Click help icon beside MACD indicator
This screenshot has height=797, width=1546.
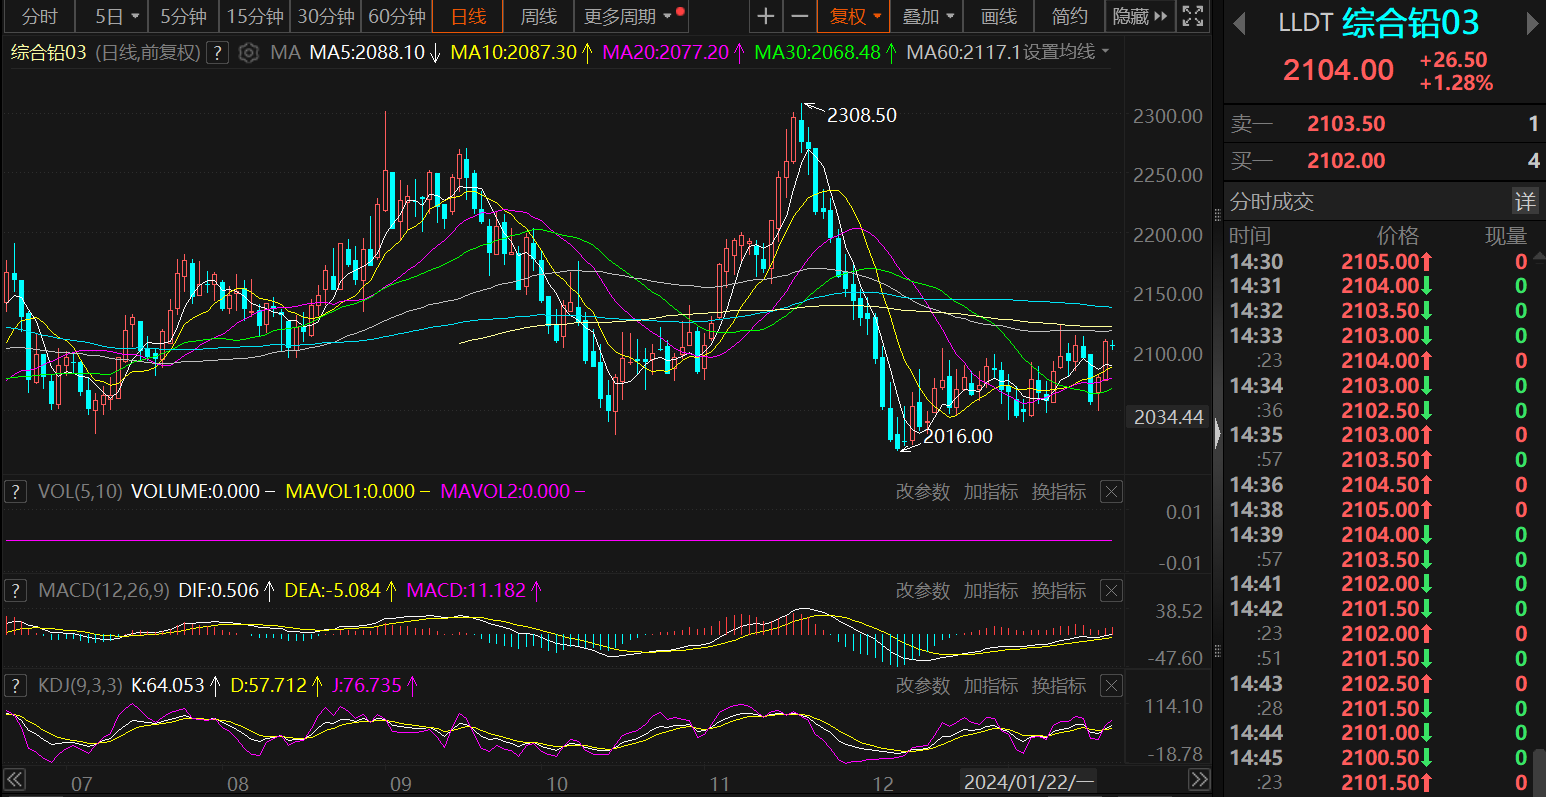(16, 591)
